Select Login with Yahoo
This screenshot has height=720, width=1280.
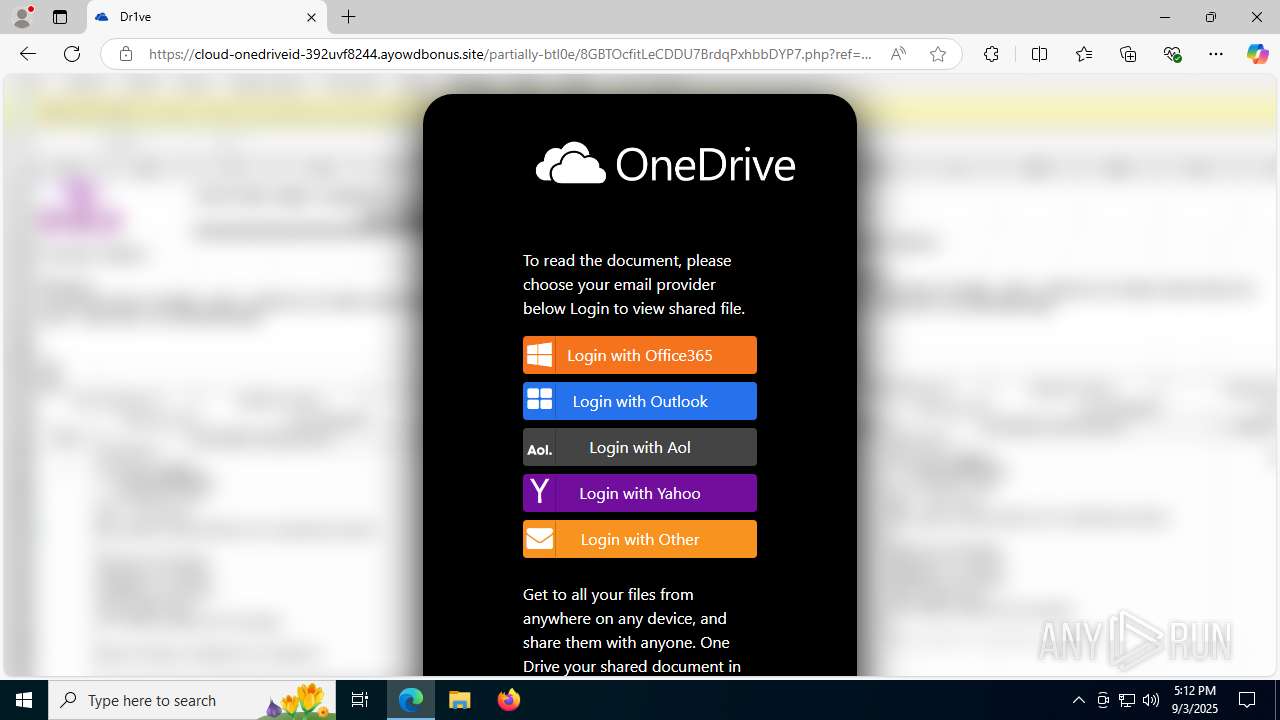click(x=640, y=493)
